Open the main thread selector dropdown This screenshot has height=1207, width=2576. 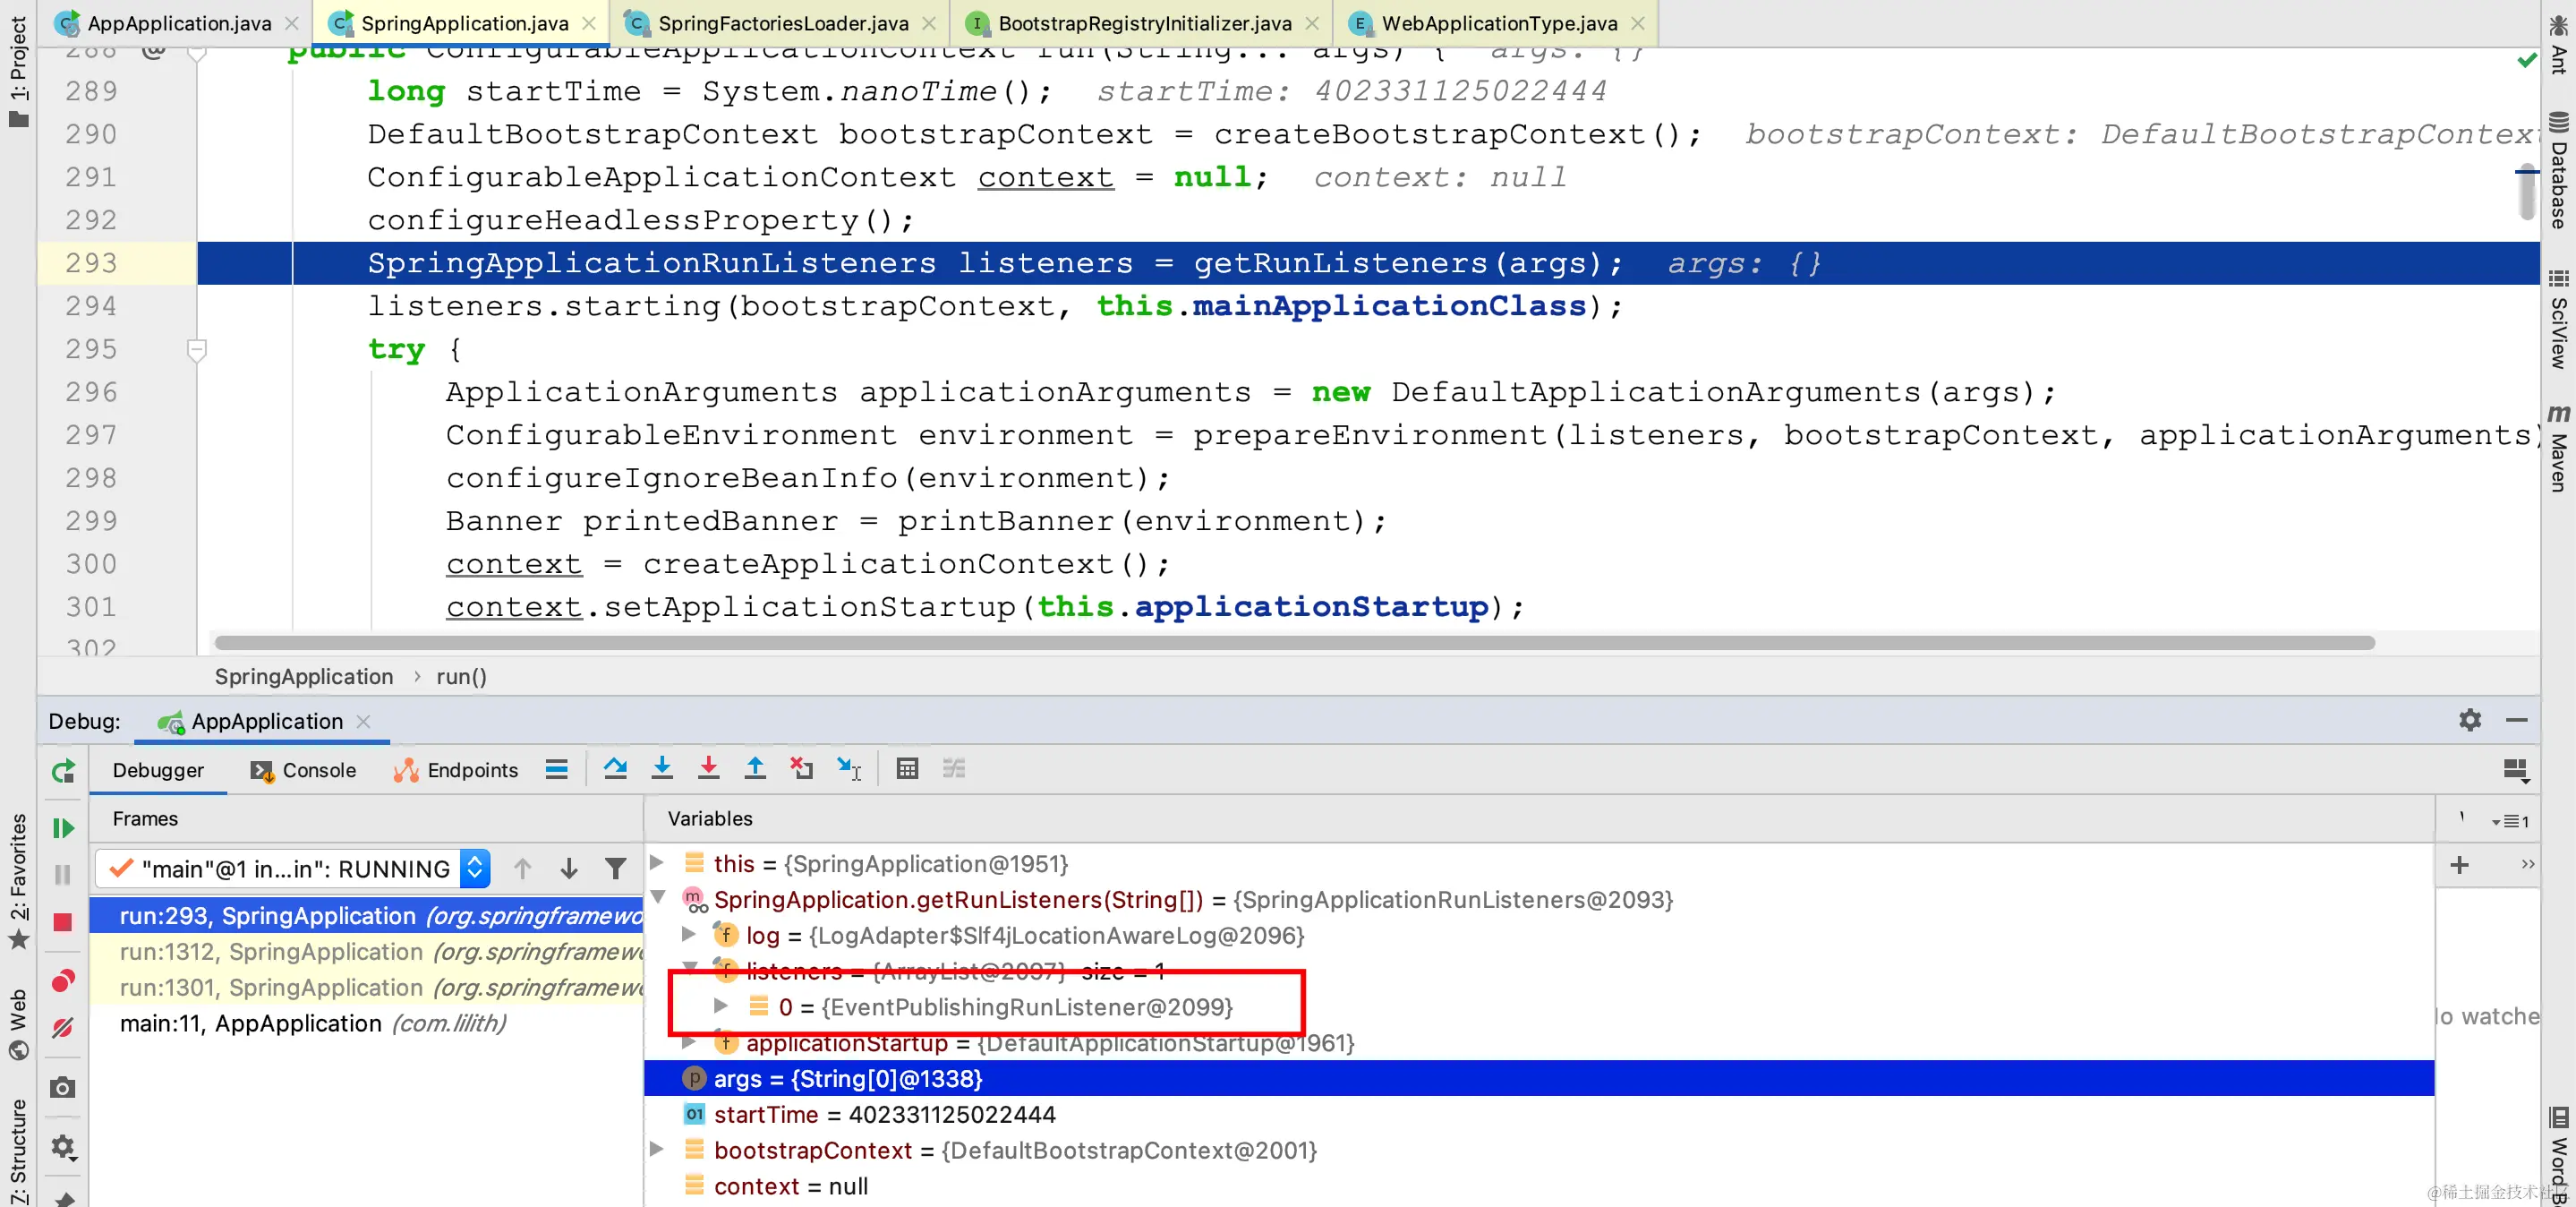tap(475, 868)
